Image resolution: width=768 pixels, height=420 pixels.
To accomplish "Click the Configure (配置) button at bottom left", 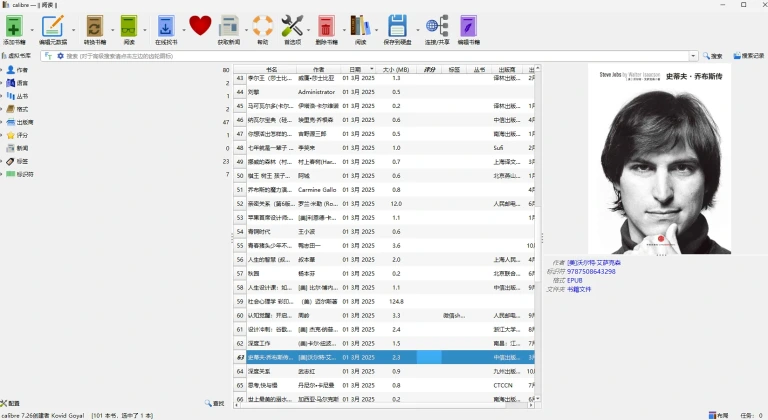I will click(x=10, y=403).
